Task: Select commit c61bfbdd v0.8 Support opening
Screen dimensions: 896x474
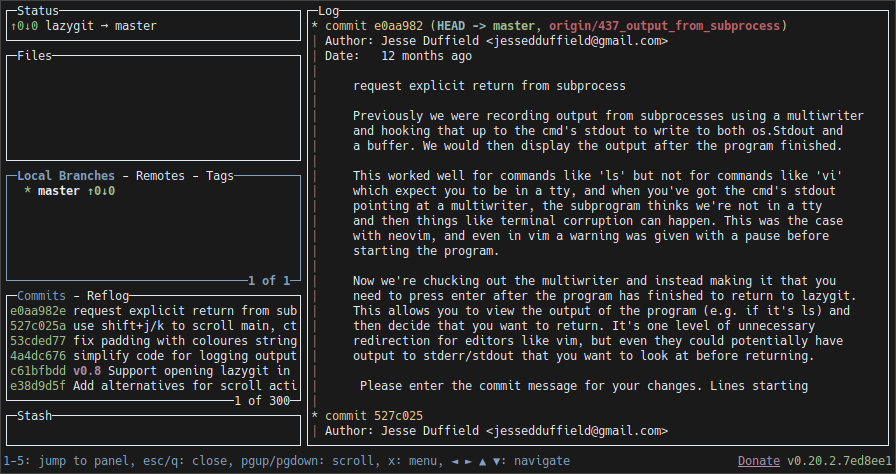Action: coord(153,371)
